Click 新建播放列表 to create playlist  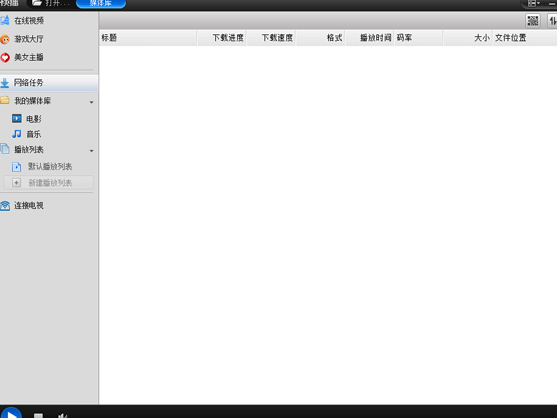(x=49, y=183)
